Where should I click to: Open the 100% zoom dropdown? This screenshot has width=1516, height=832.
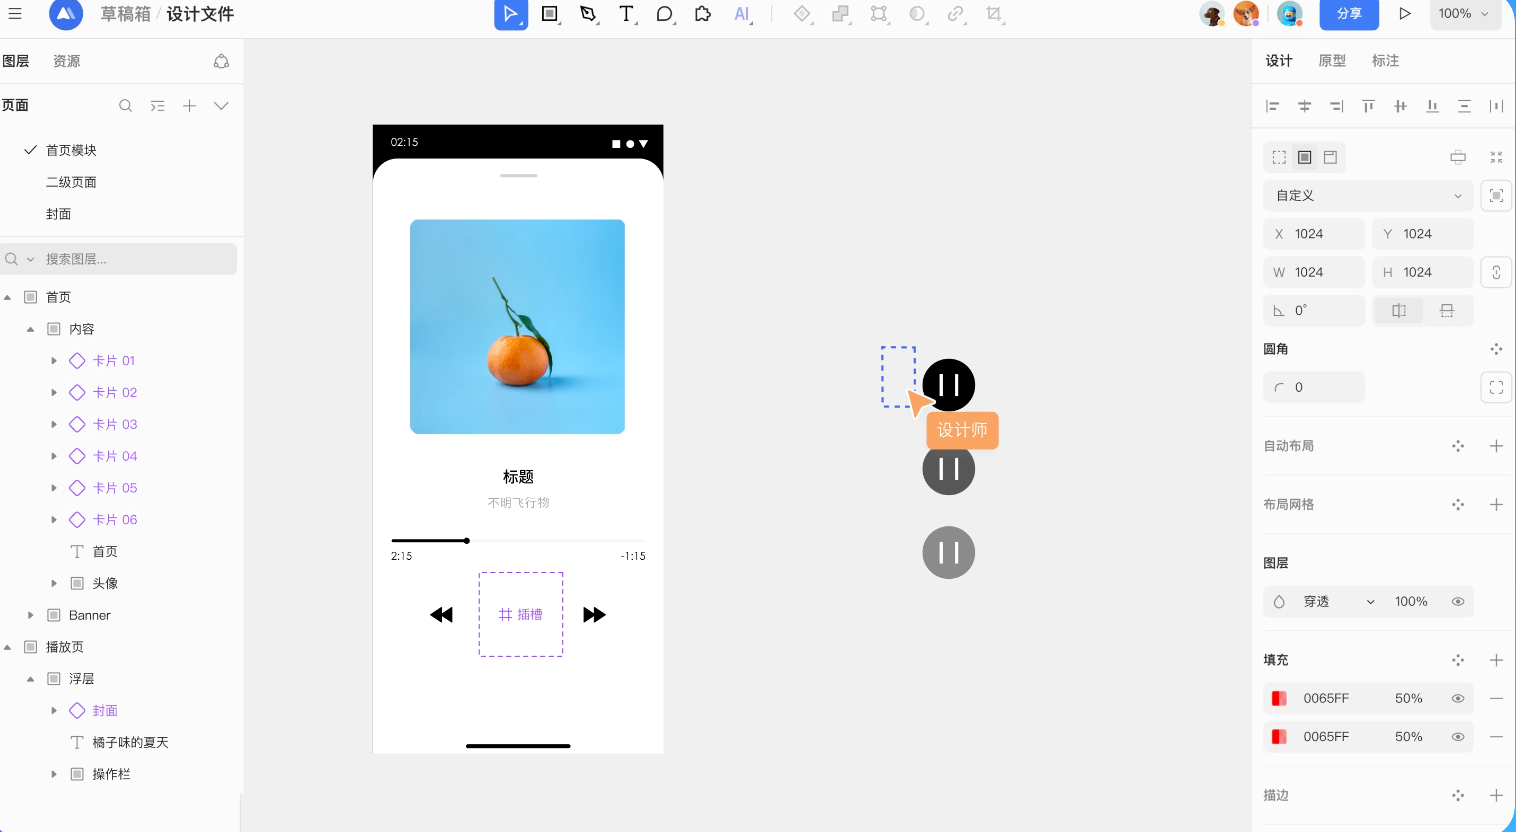click(x=1465, y=14)
